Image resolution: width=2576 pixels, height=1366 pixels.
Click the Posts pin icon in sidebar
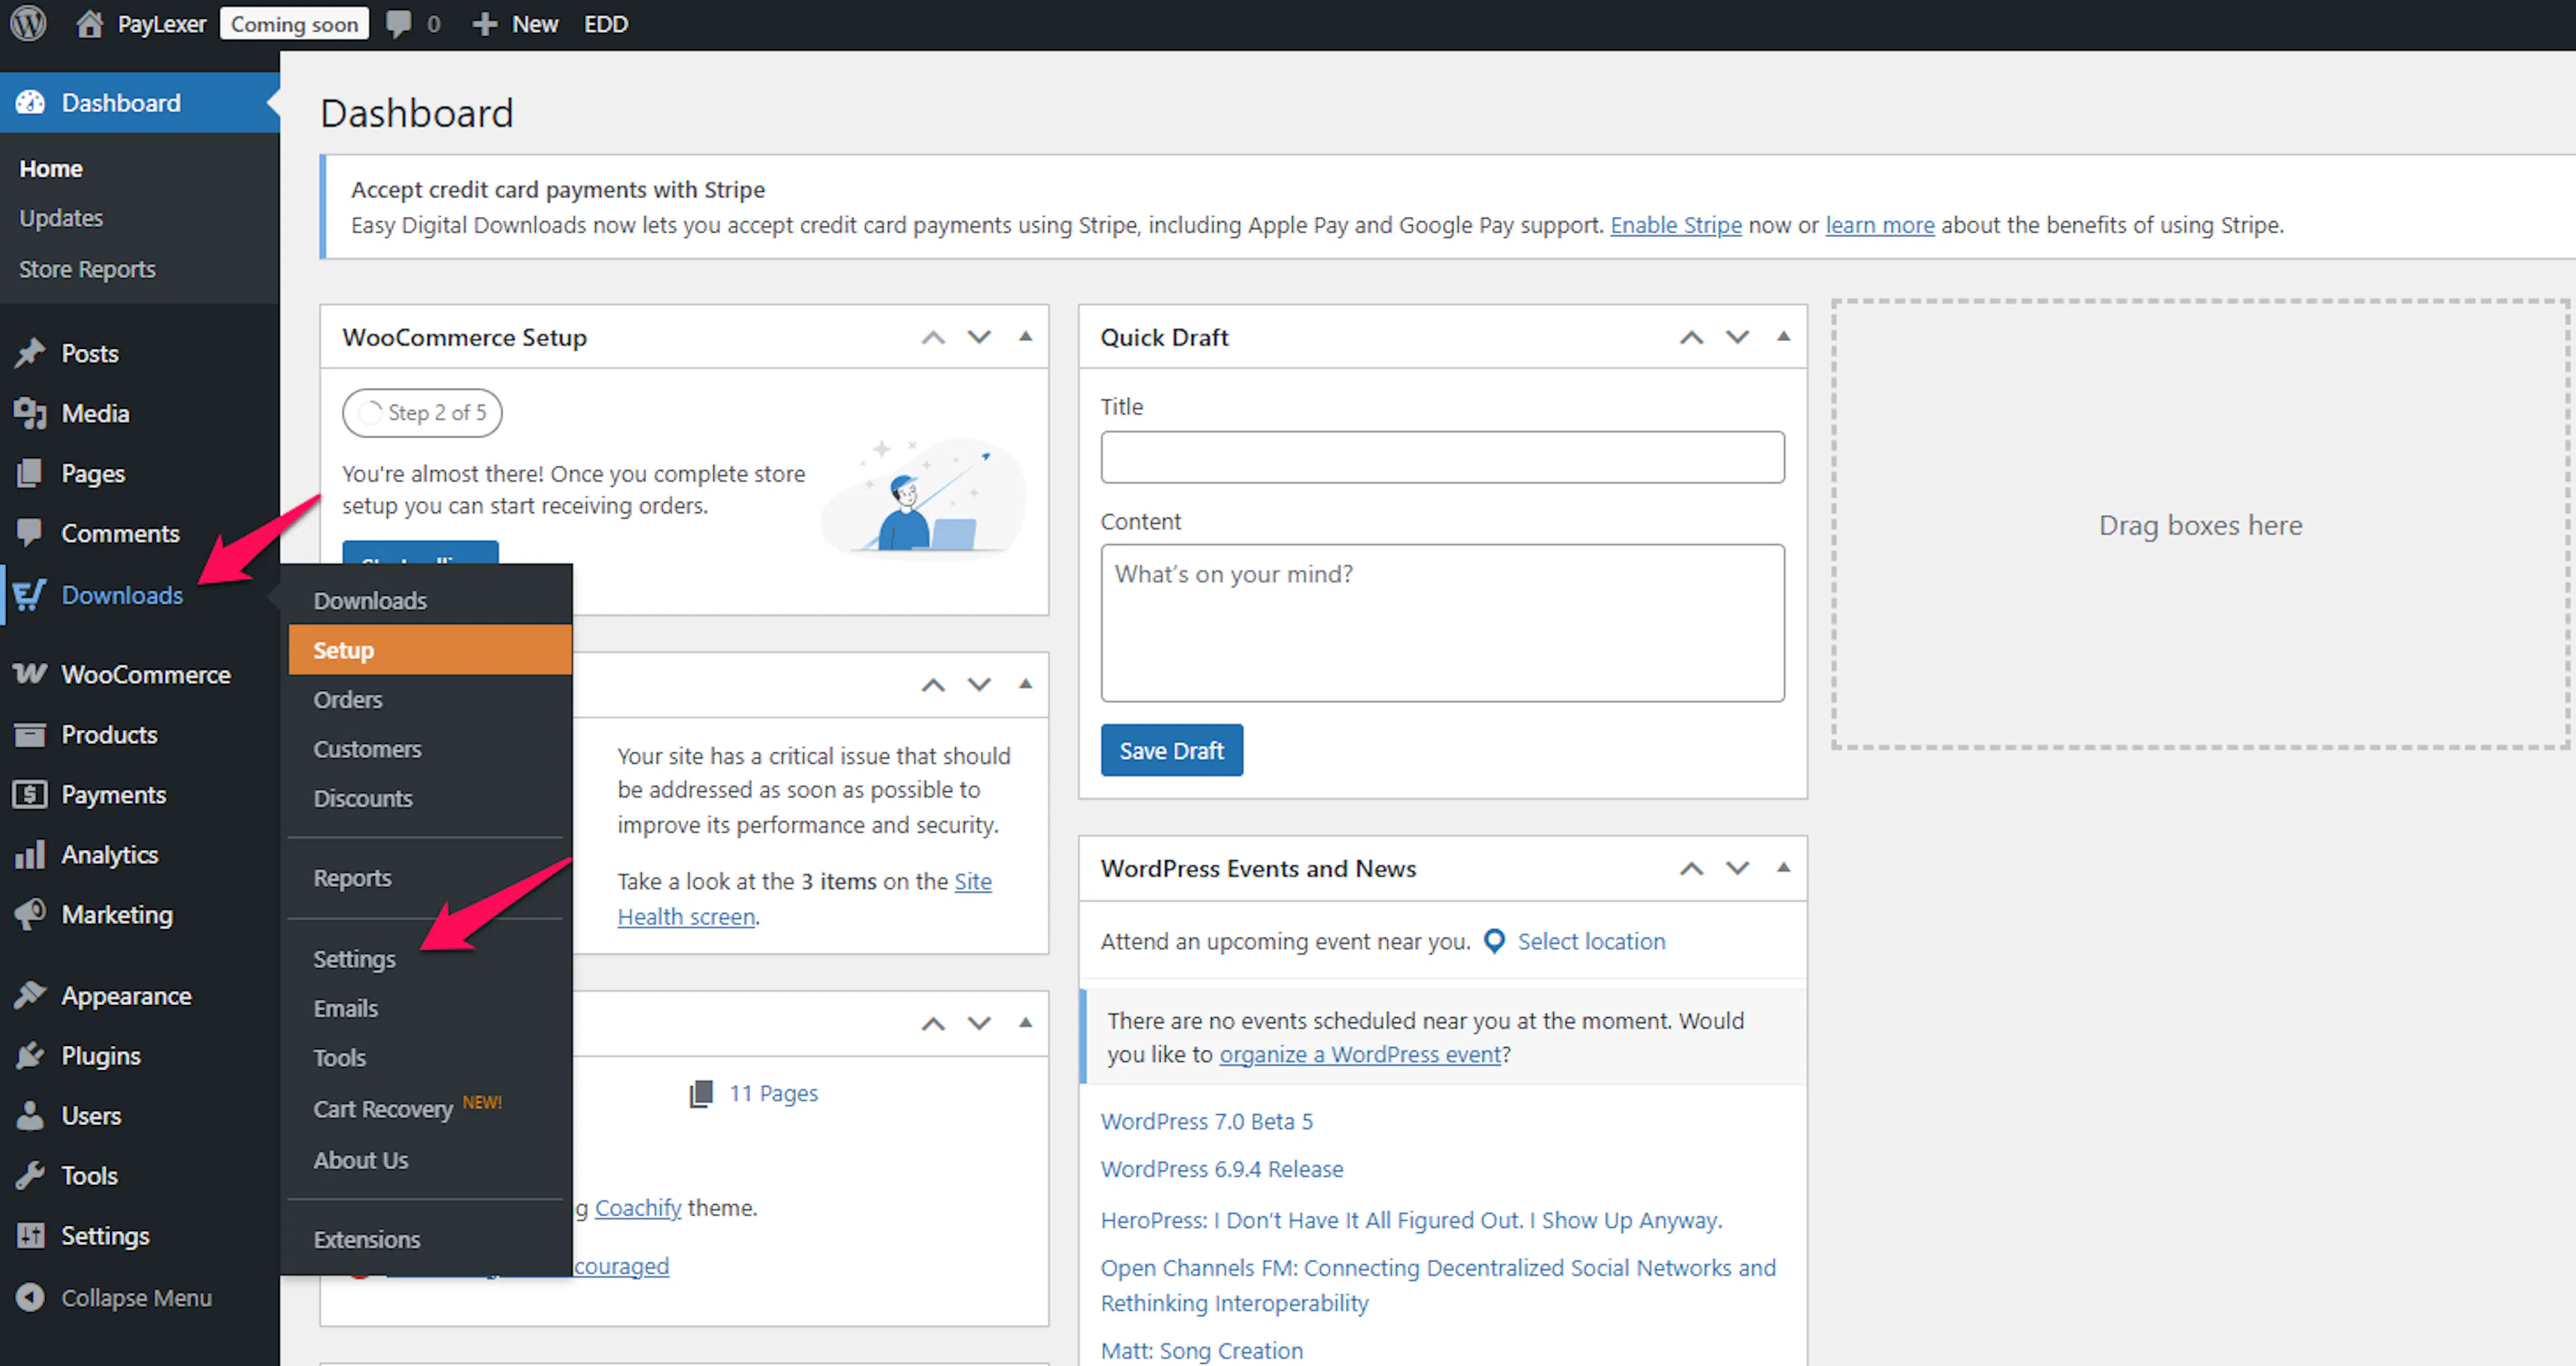pyautogui.click(x=30, y=353)
